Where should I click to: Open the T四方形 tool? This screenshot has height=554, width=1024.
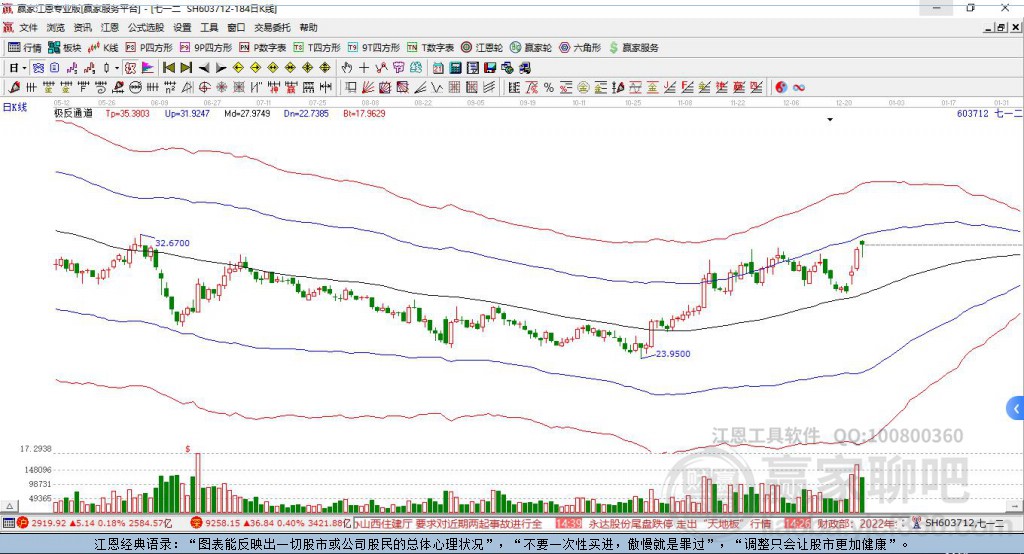tap(317, 48)
